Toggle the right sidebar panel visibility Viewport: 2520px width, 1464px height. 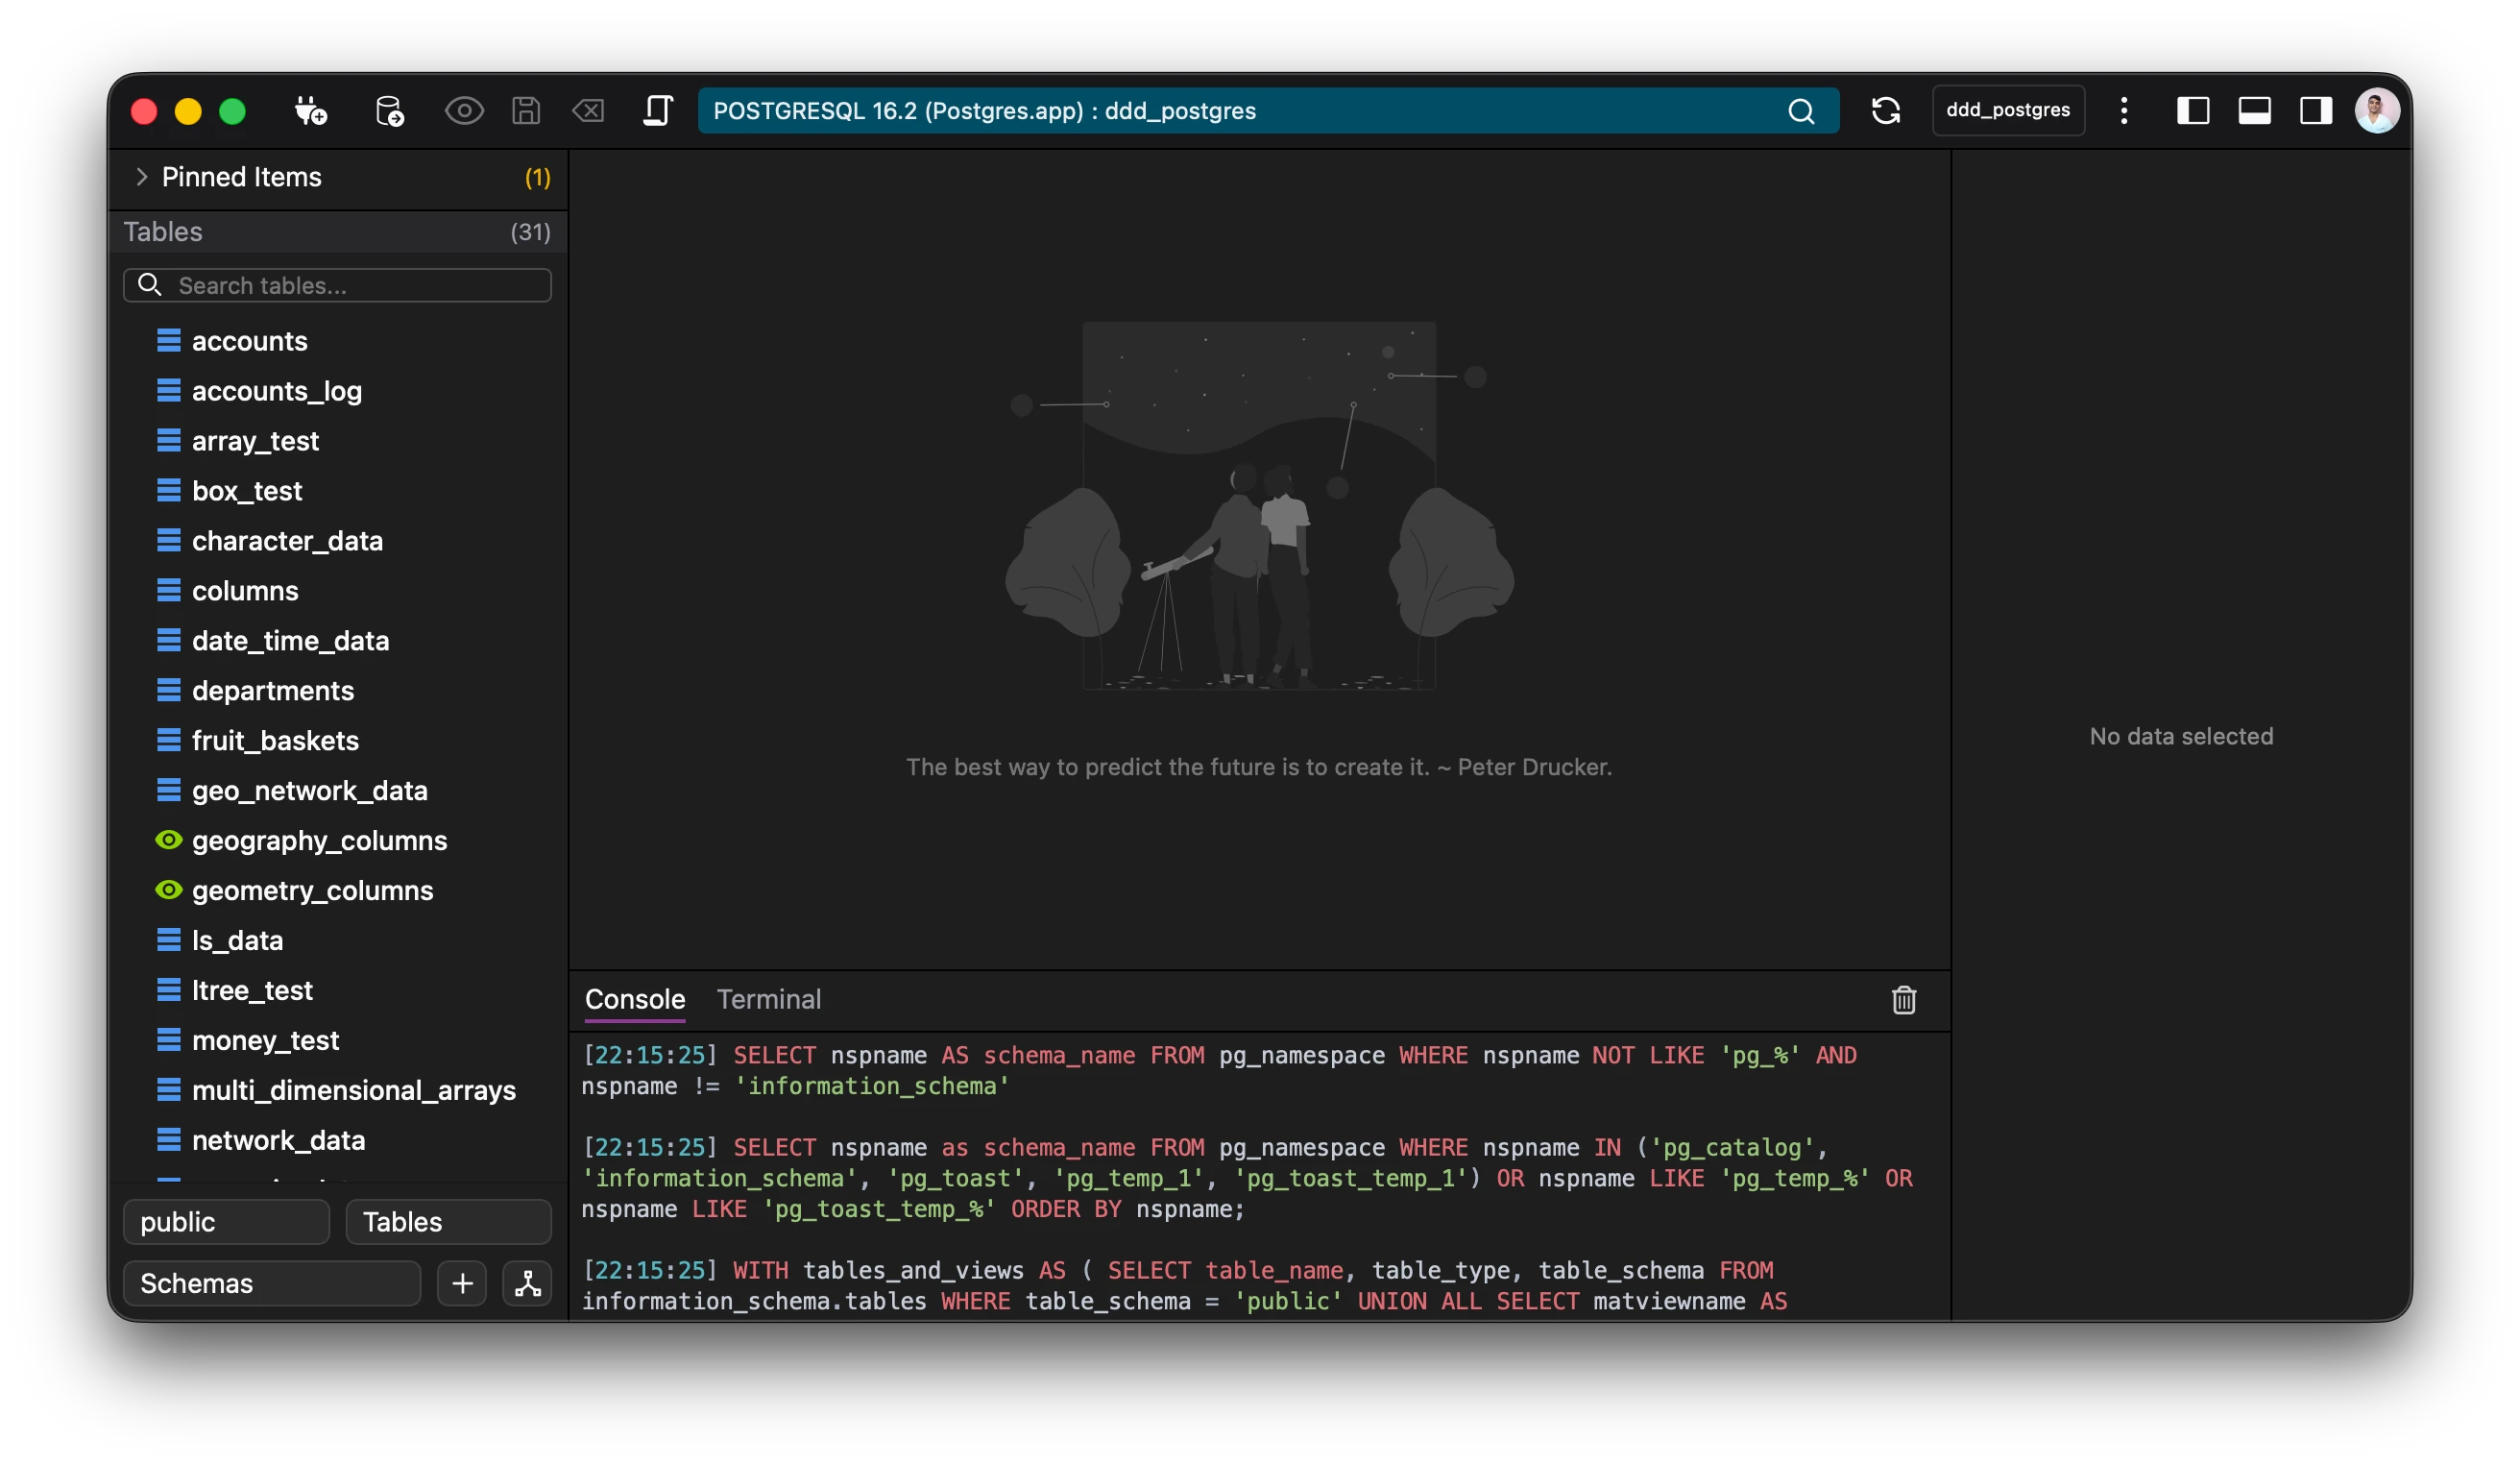[x=2315, y=111]
